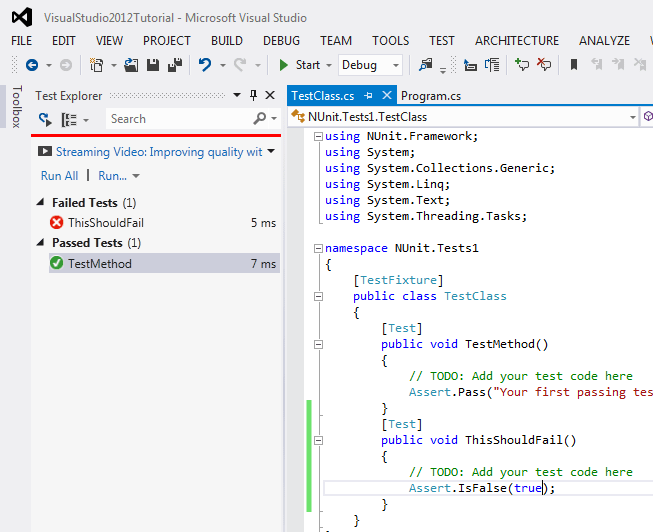Click the Navigate Backward arrow icon
This screenshot has height=532, width=653.
32,65
